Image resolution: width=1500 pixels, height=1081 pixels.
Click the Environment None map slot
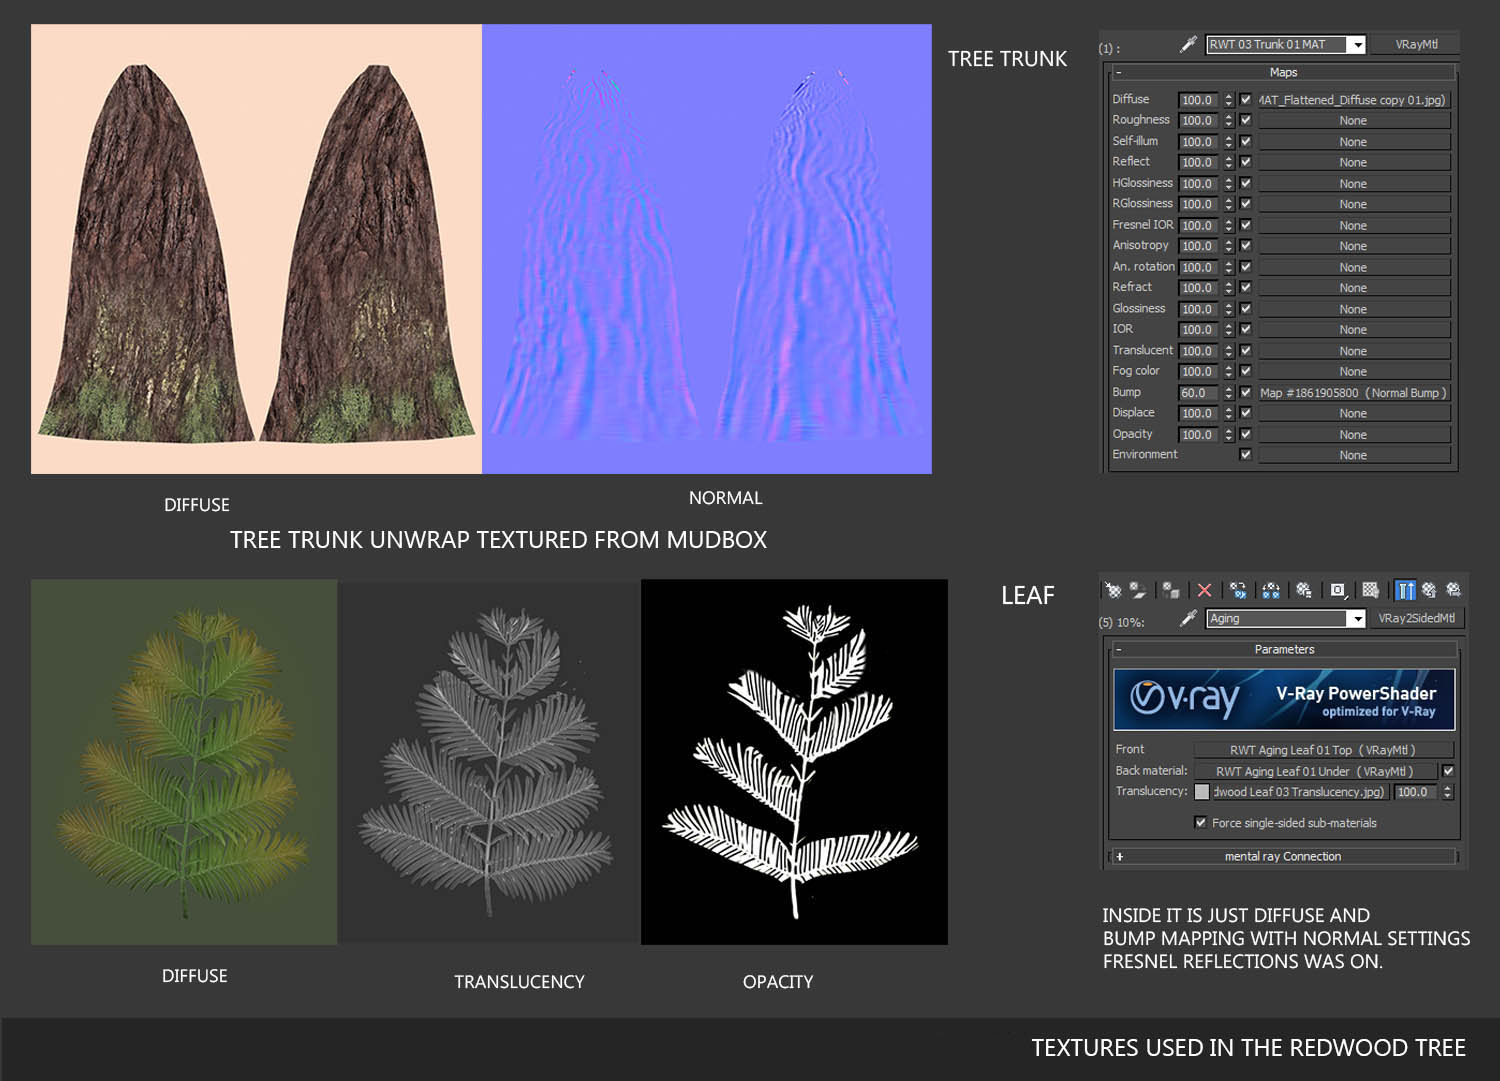pos(1353,455)
